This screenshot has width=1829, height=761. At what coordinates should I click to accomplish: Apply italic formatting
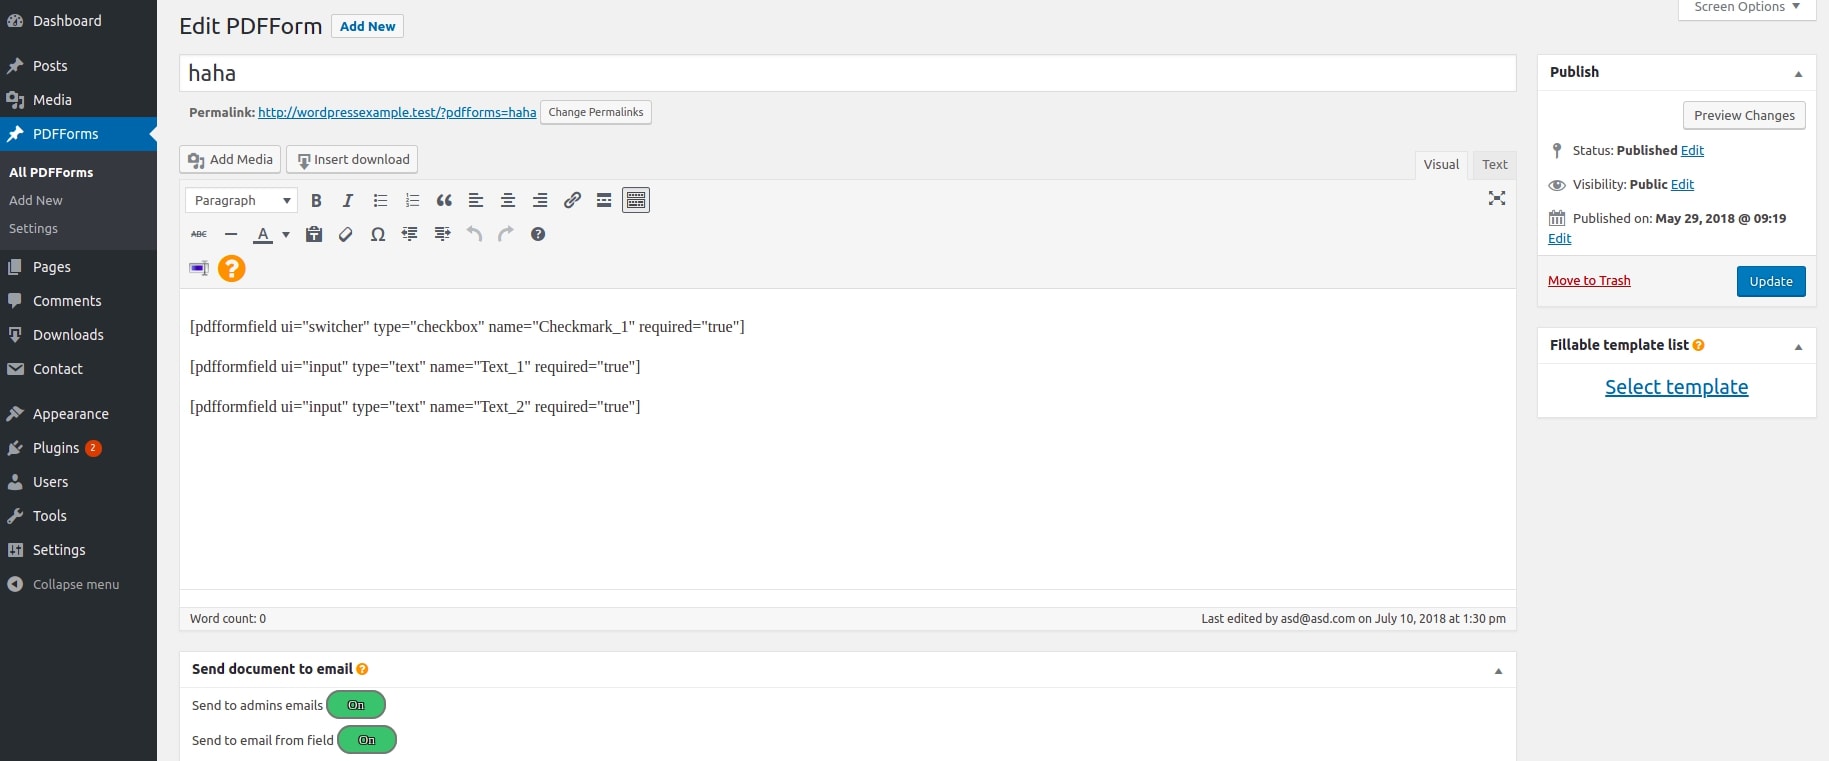348,201
